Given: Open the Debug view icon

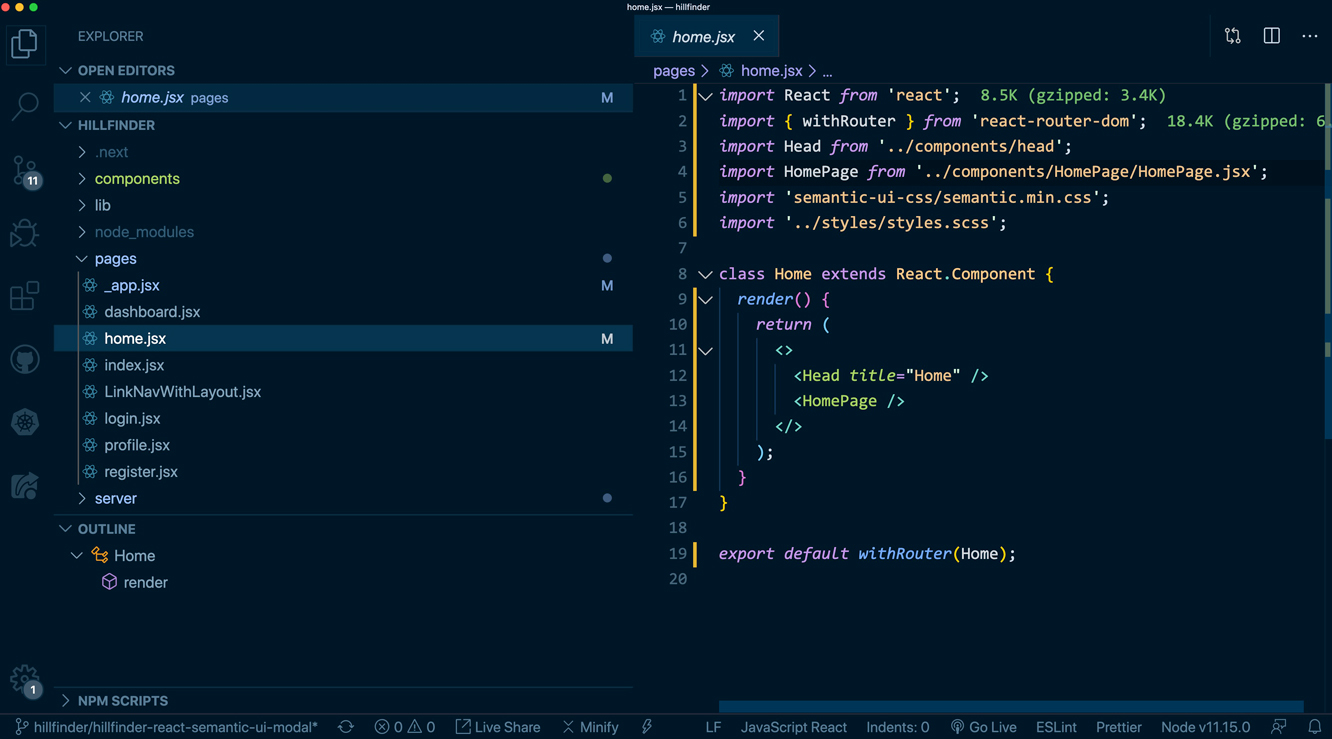Looking at the screenshot, I should pos(25,233).
